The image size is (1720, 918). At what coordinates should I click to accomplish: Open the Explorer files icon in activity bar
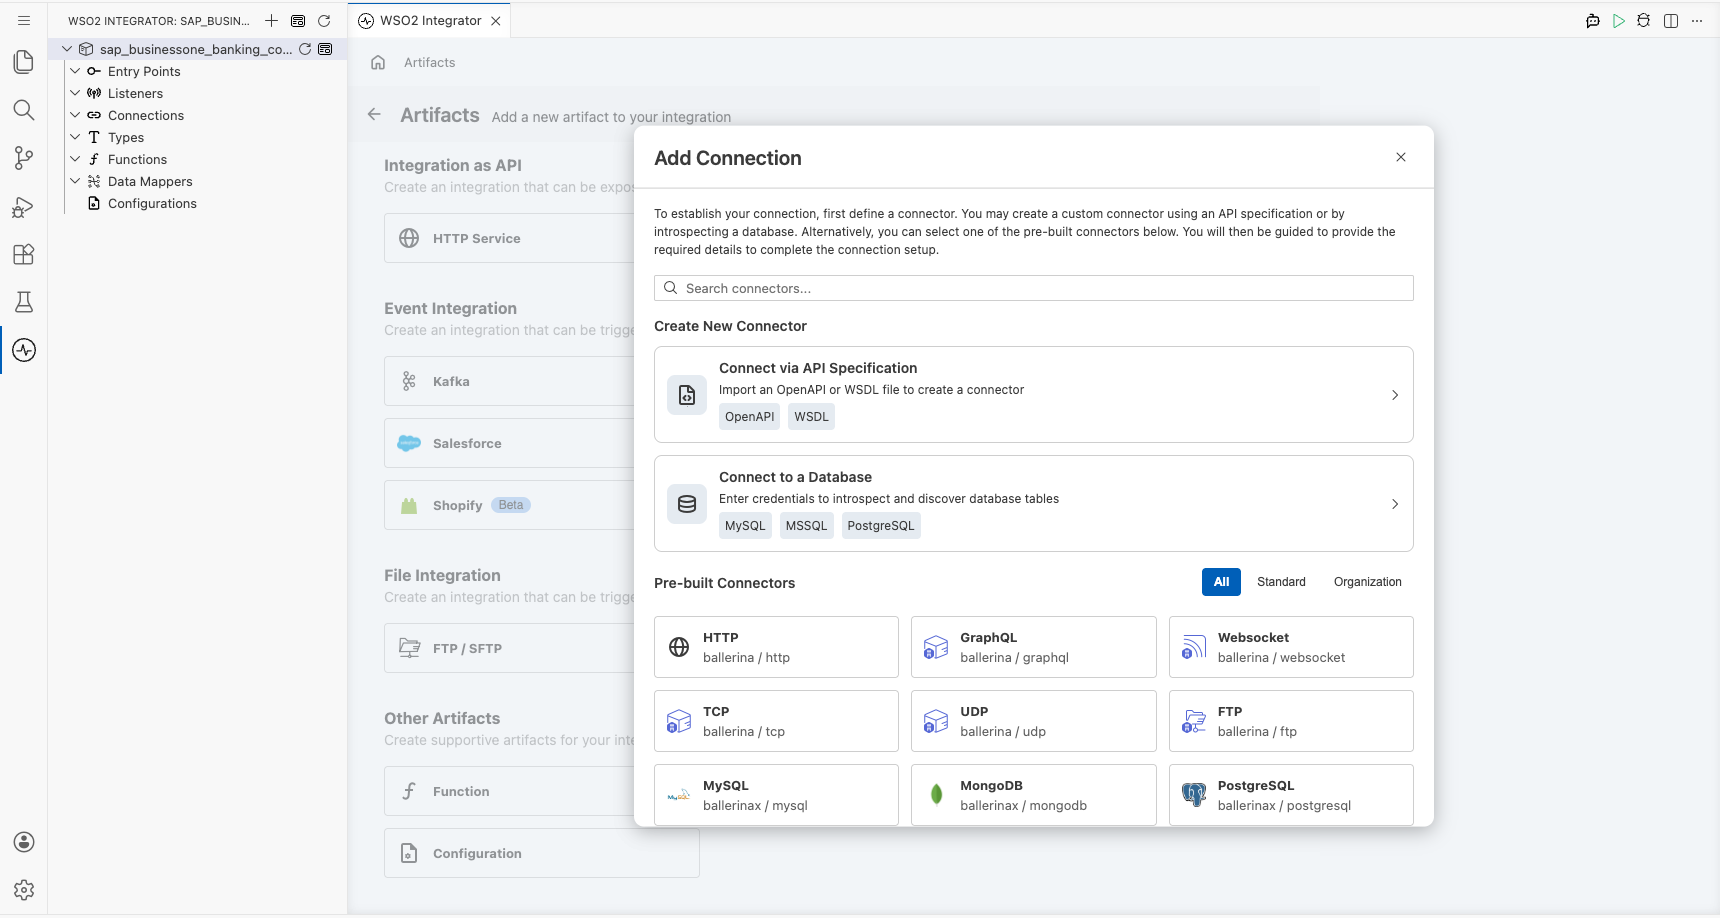point(24,62)
